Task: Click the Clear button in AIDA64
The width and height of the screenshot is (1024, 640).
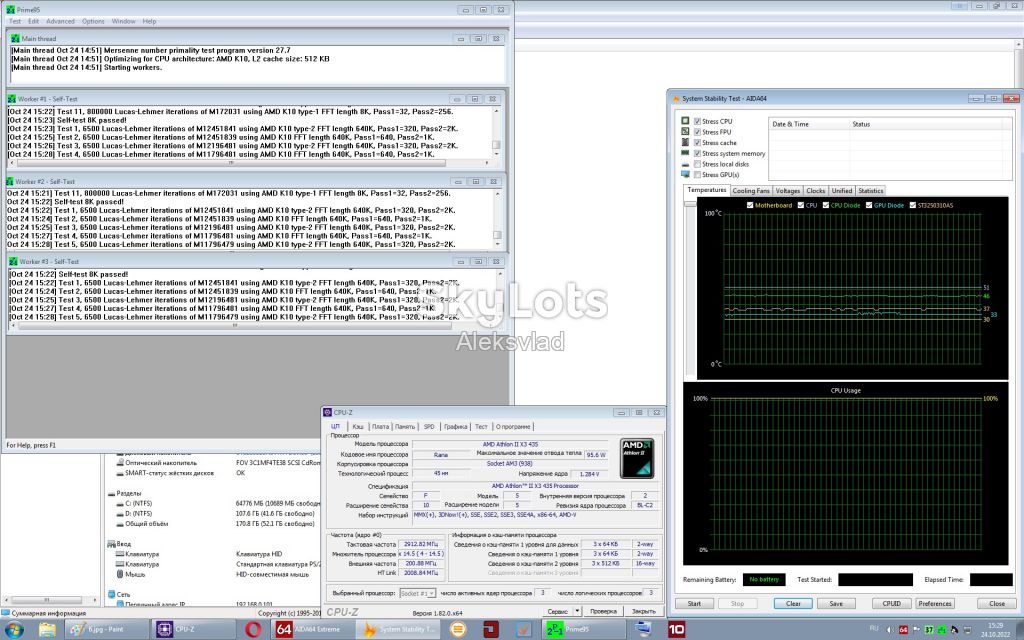Action: (793, 603)
